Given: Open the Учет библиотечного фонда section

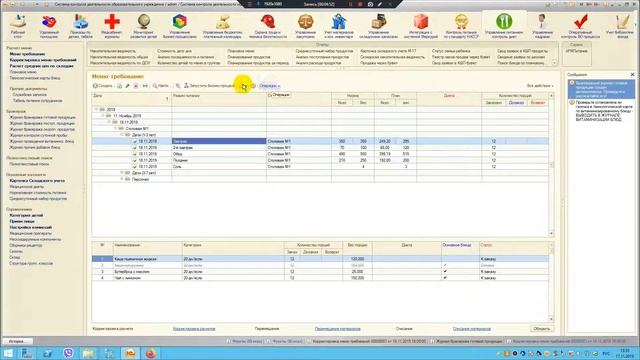Looking at the screenshot, I should pyautogui.click(x=622, y=26).
